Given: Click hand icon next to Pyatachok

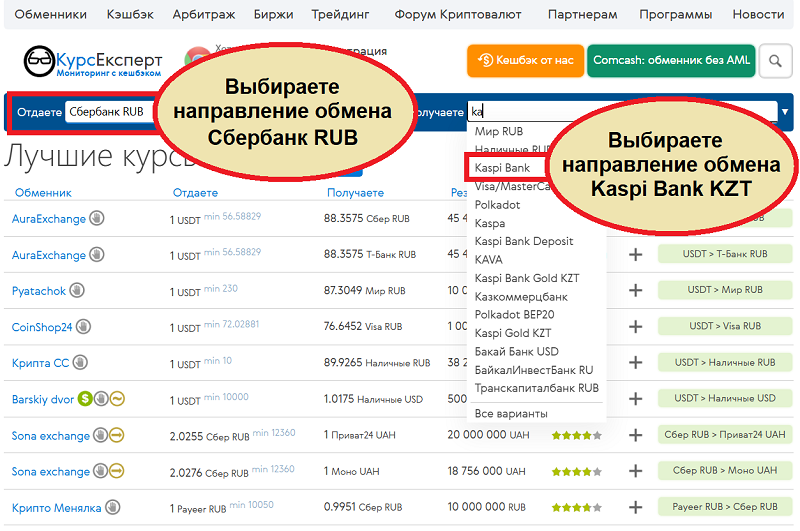Looking at the screenshot, I should tap(77, 290).
